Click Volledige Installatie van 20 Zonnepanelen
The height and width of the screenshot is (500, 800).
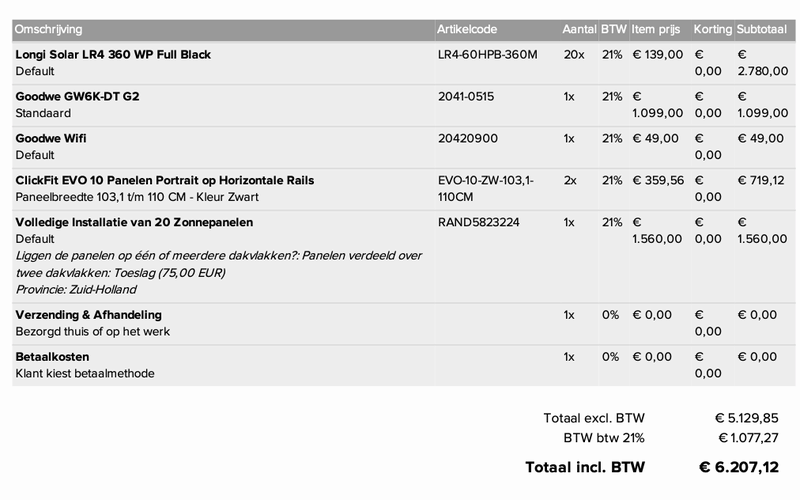(134, 222)
